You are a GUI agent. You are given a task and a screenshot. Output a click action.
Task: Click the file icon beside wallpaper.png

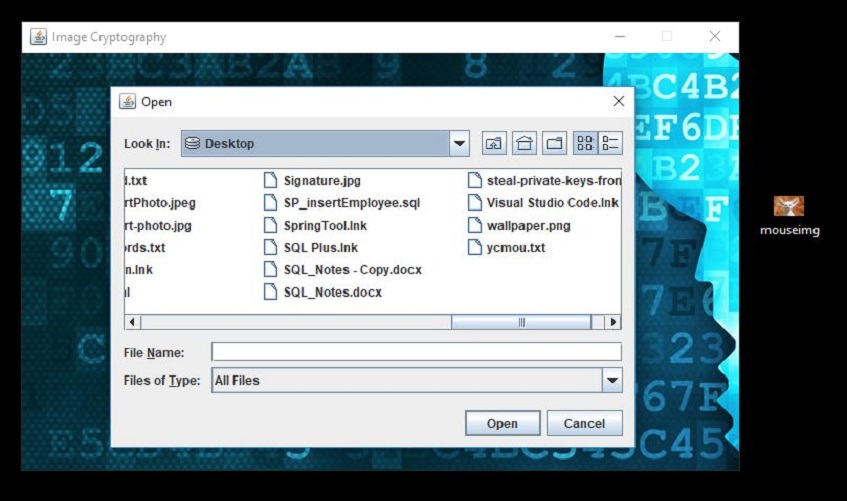[474, 225]
